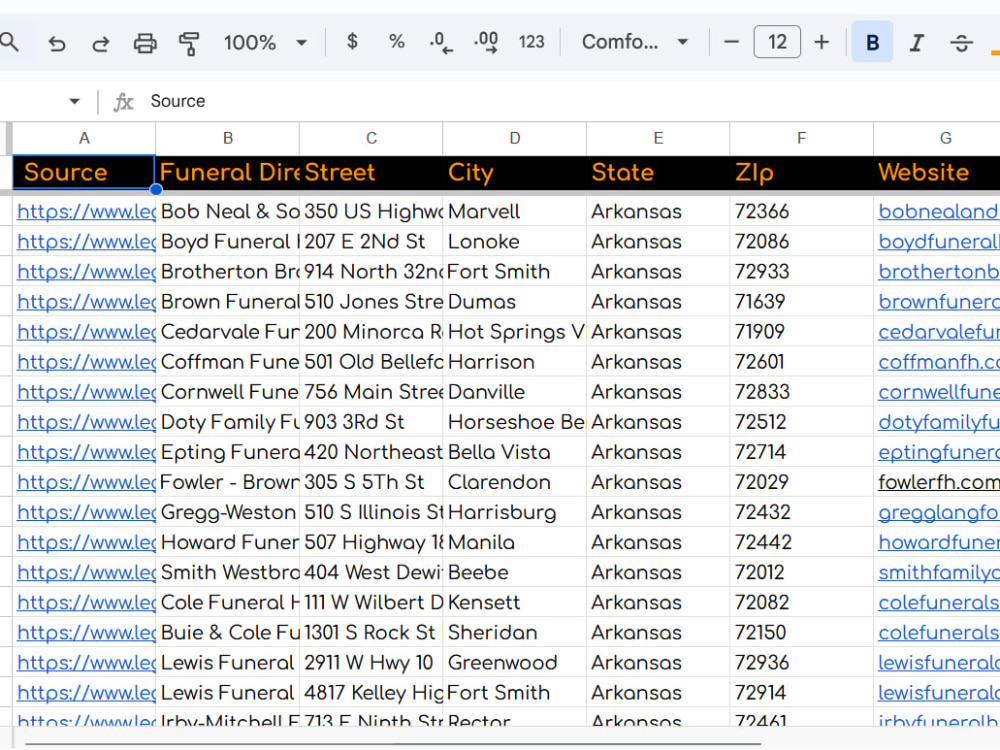Print the spreadsheet
Screen dimensions: 1000x750
point(145,43)
